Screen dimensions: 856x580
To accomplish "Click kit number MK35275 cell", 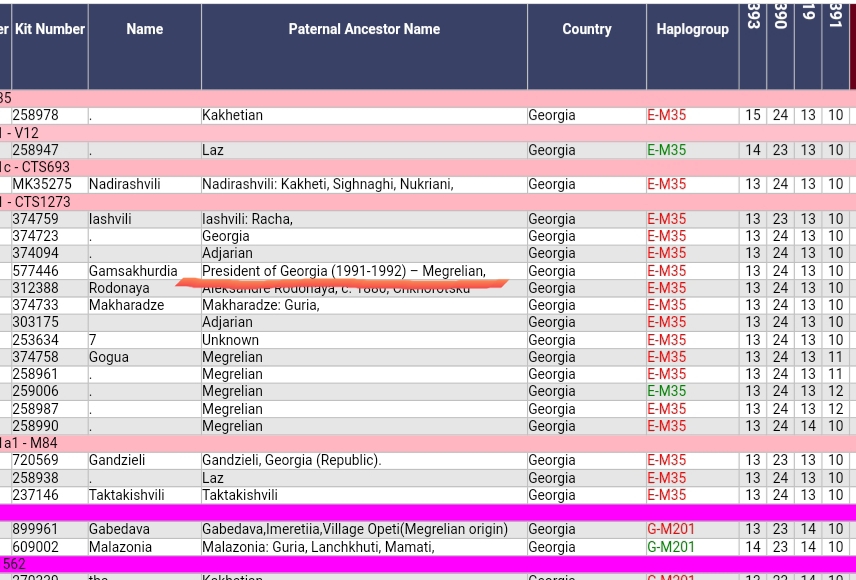I will pyautogui.click(x=42, y=184).
